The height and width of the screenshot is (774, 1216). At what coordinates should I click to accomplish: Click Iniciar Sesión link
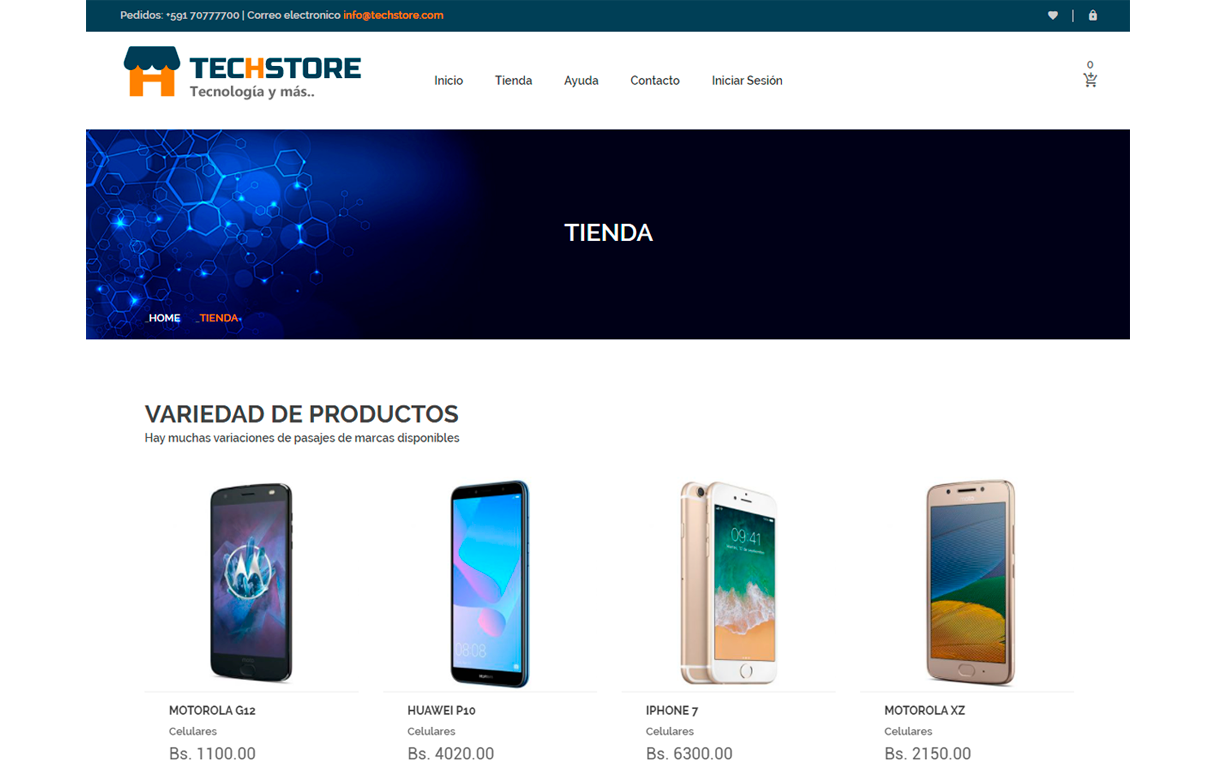click(x=747, y=81)
